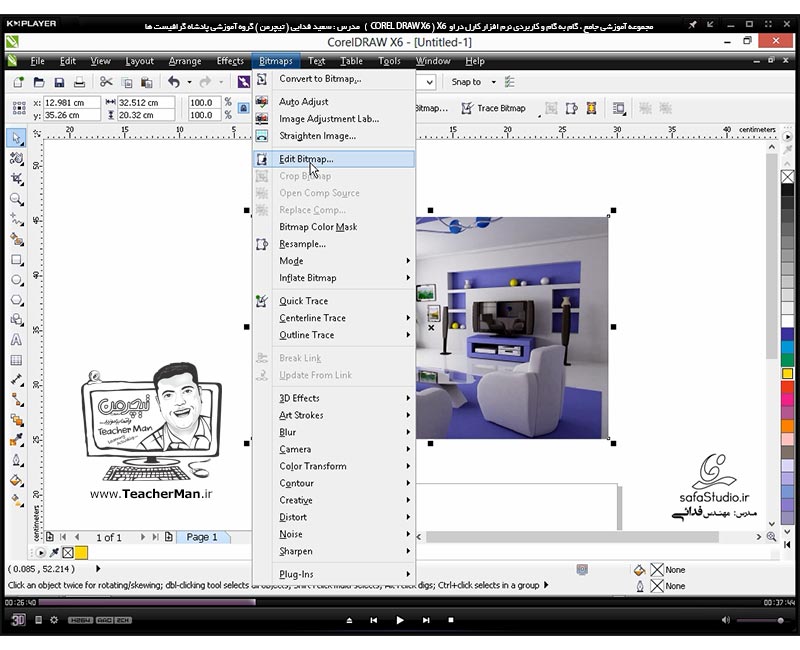
Task: Select the no-color X swatch in palette
Action: (787, 177)
